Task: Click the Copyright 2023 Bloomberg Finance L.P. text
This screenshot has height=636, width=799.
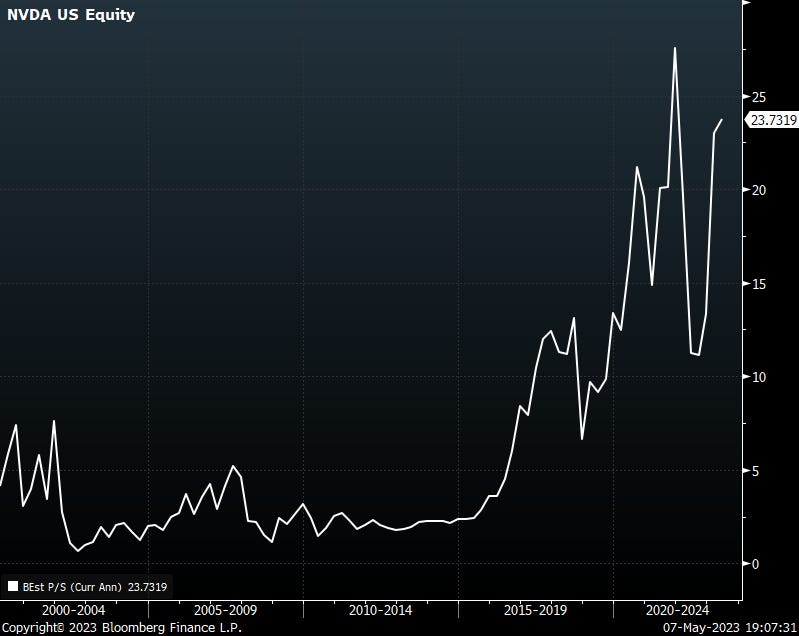Action: pyautogui.click(x=122, y=628)
